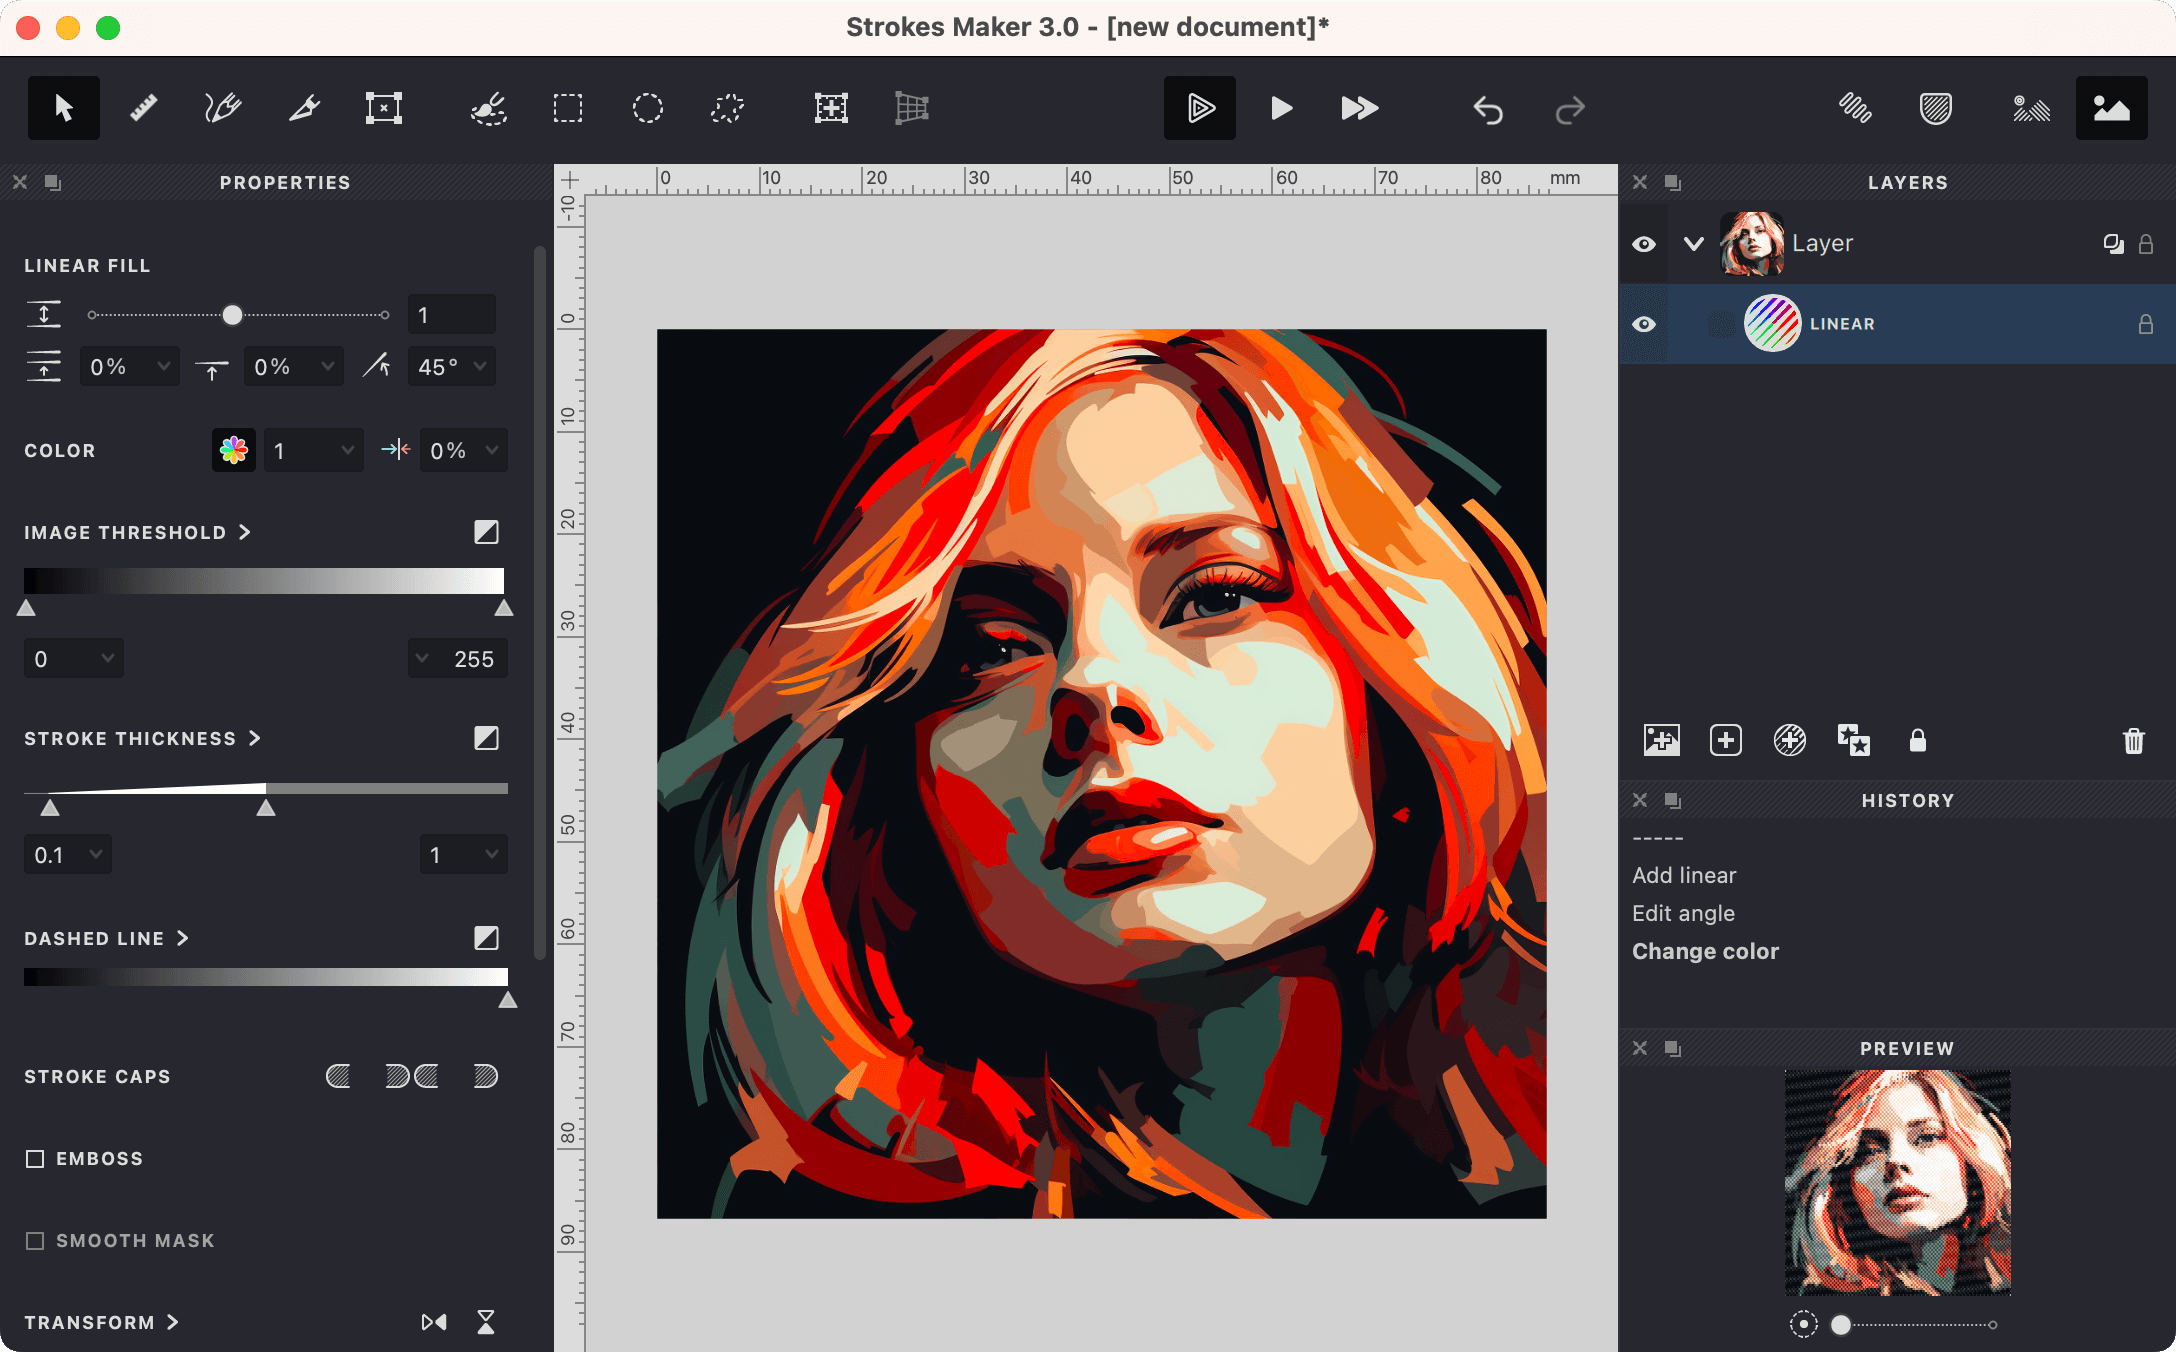The image size is (2176, 1352).
Task: Flip vertically in Transform section
Action: coord(486,1322)
